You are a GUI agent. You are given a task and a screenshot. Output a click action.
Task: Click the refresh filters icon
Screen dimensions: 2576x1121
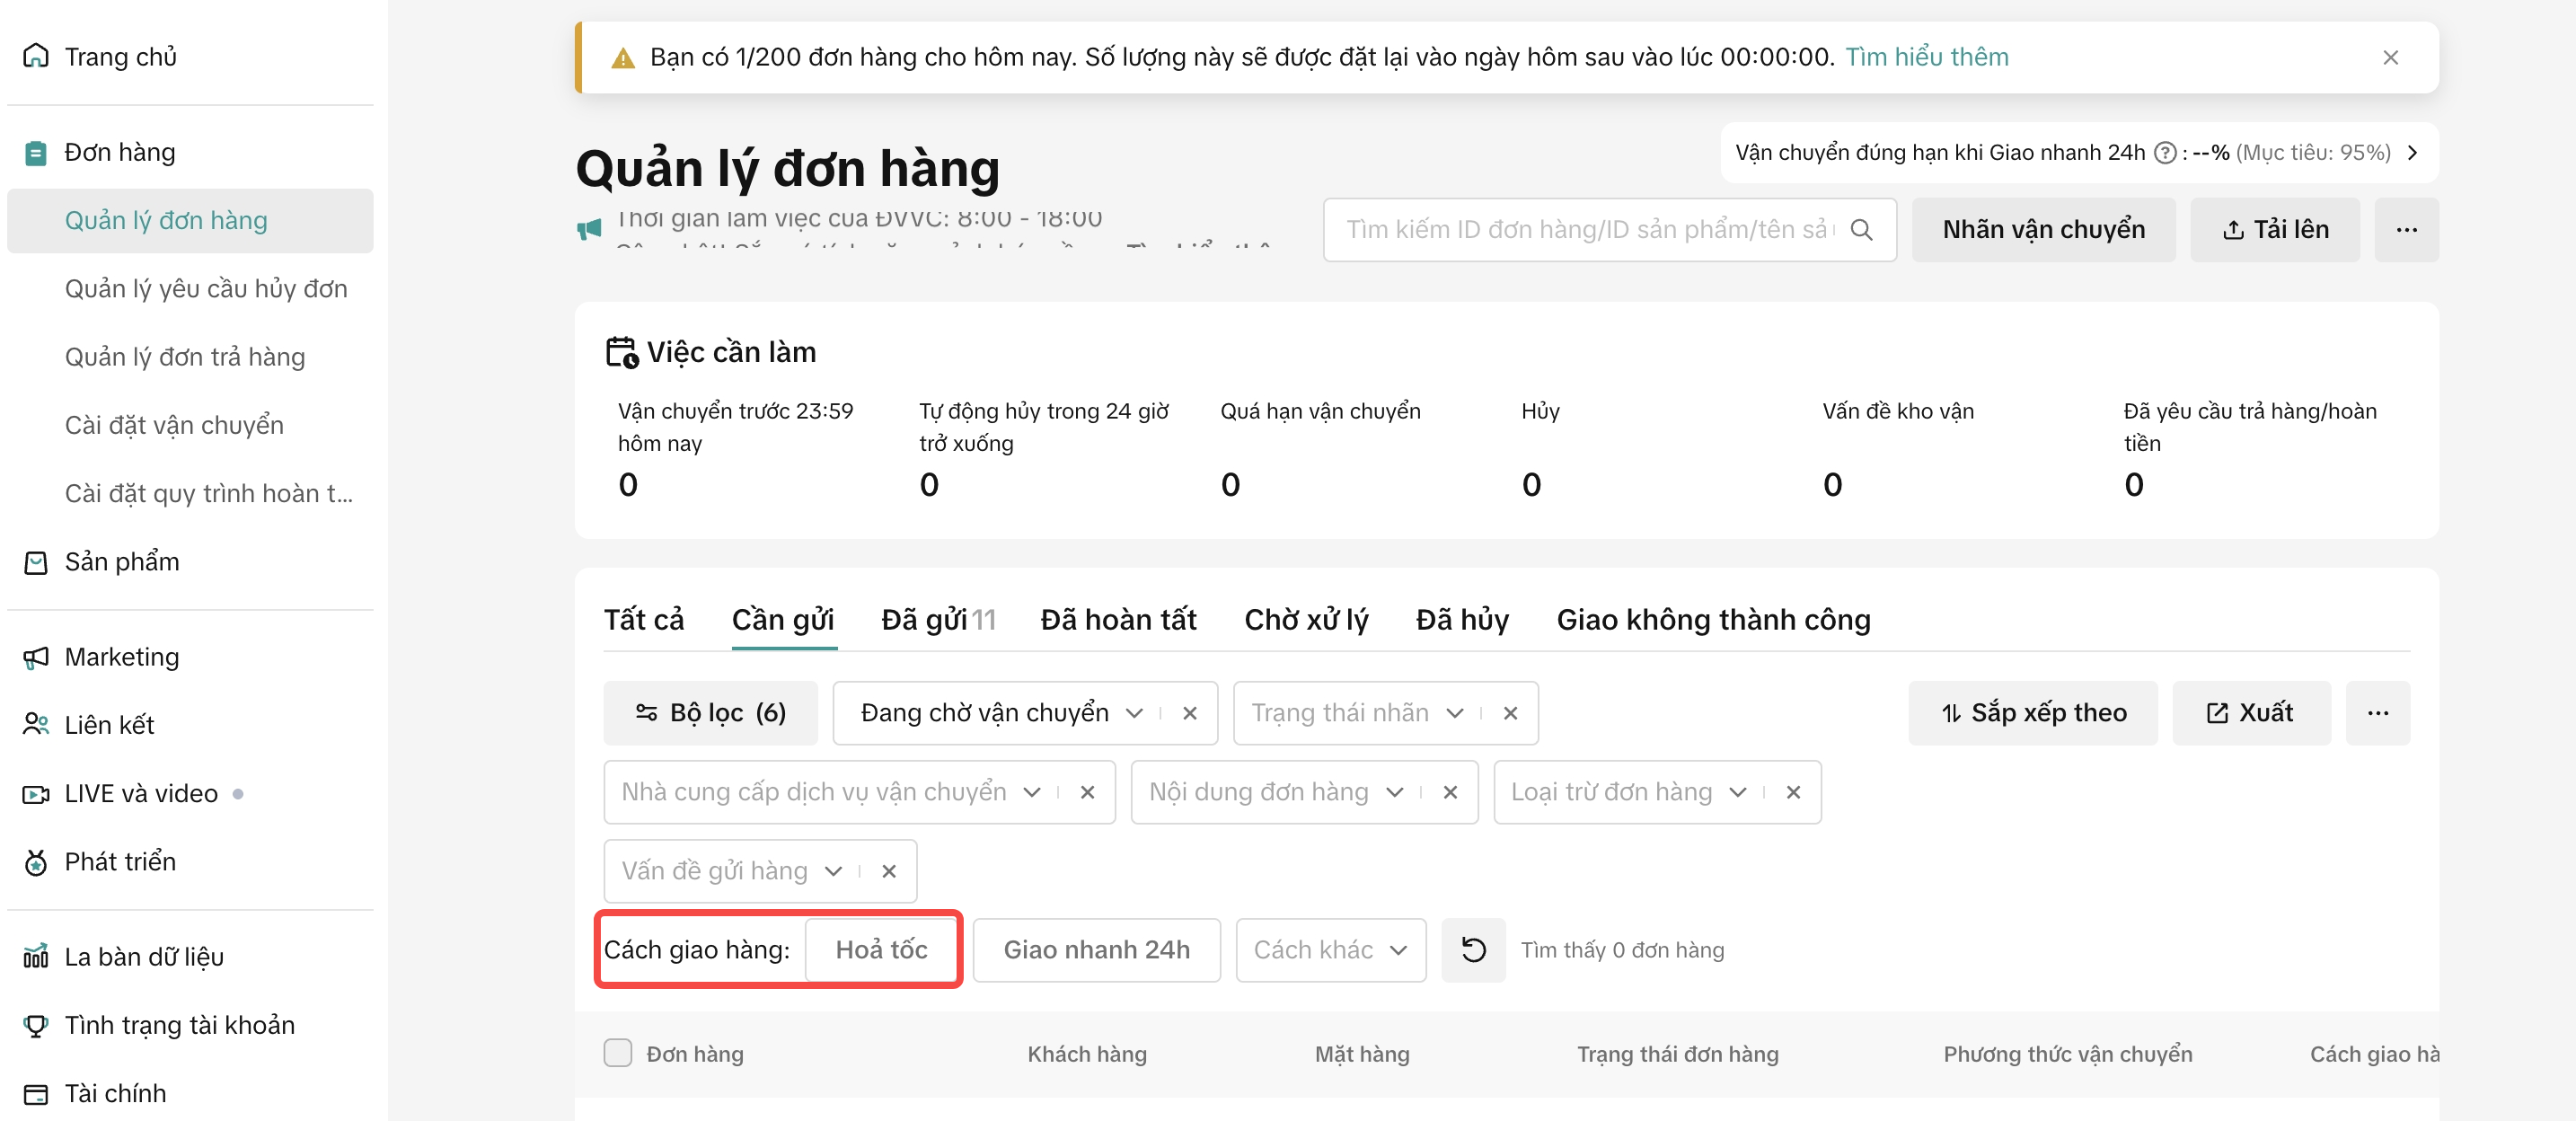(1472, 949)
